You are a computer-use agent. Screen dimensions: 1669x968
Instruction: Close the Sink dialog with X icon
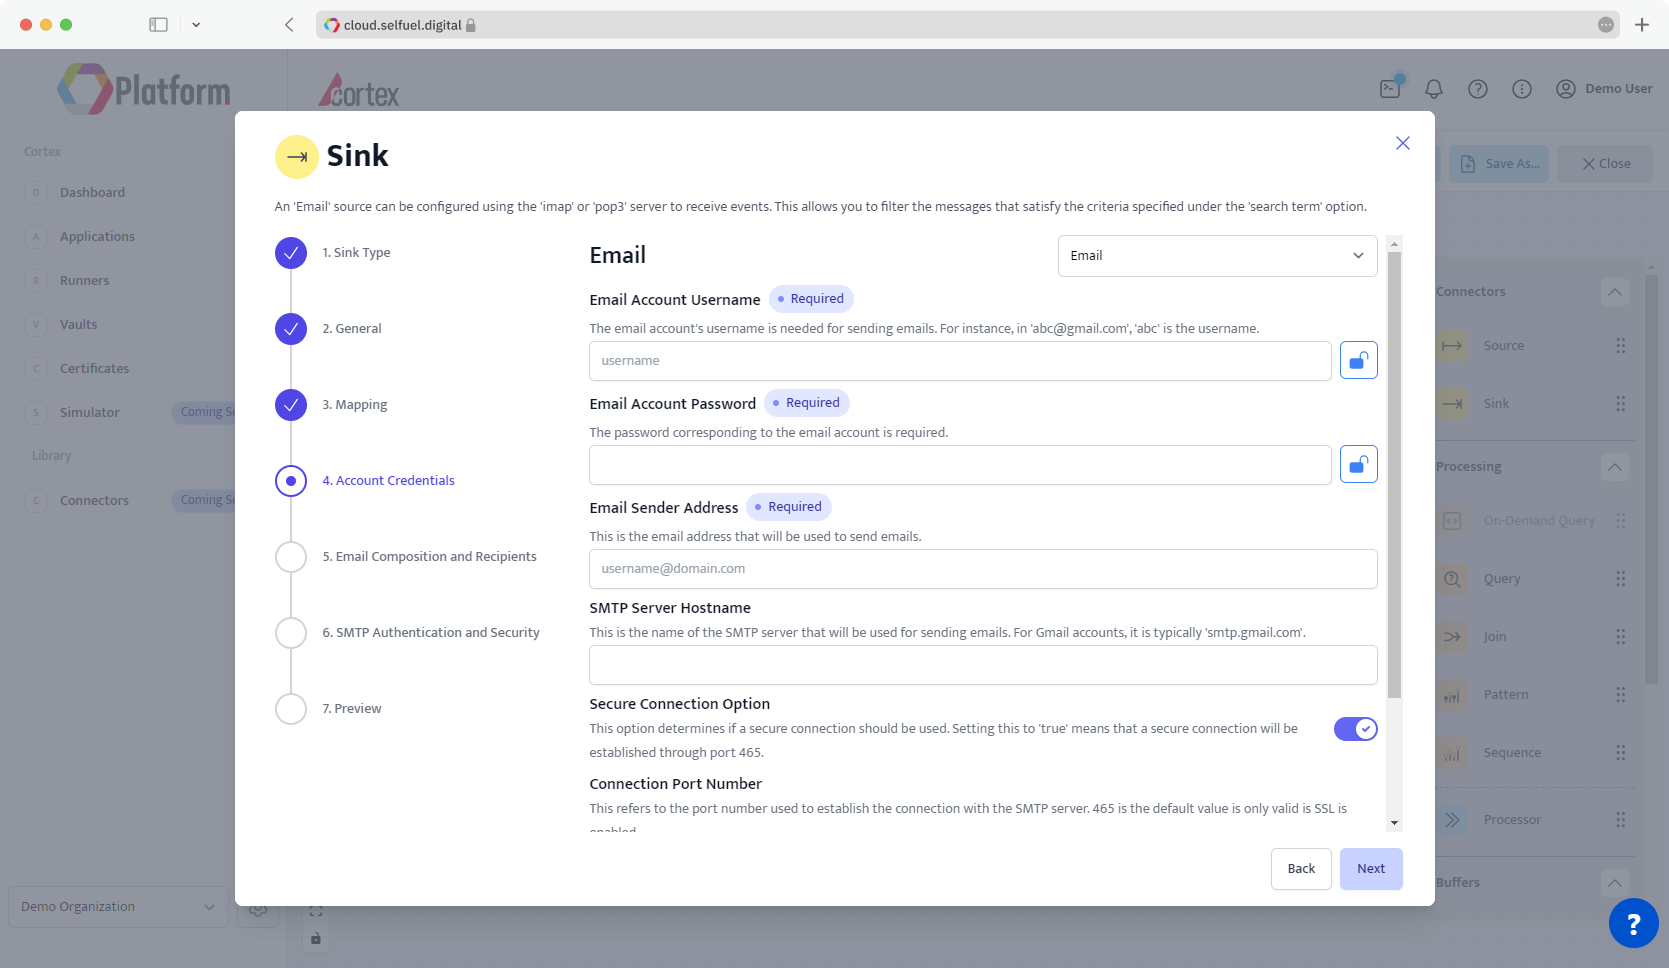(x=1403, y=143)
